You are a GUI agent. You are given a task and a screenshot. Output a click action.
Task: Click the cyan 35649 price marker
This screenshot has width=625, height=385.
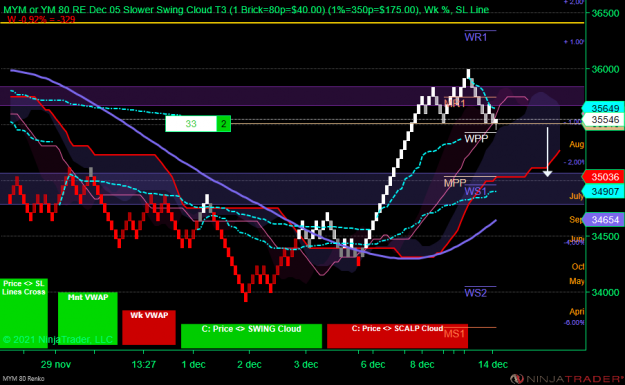point(603,108)
